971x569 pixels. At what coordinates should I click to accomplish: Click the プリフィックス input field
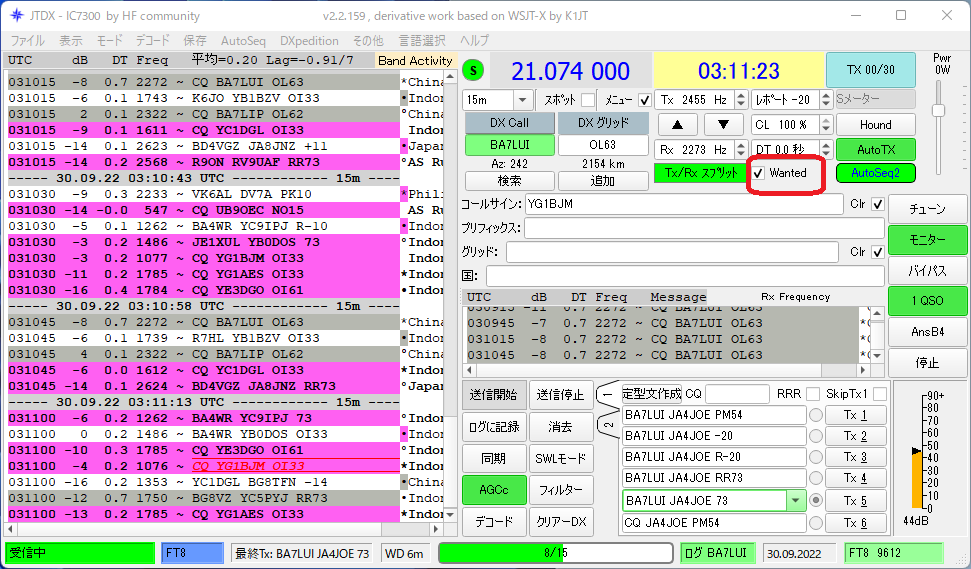click(704, 228)
